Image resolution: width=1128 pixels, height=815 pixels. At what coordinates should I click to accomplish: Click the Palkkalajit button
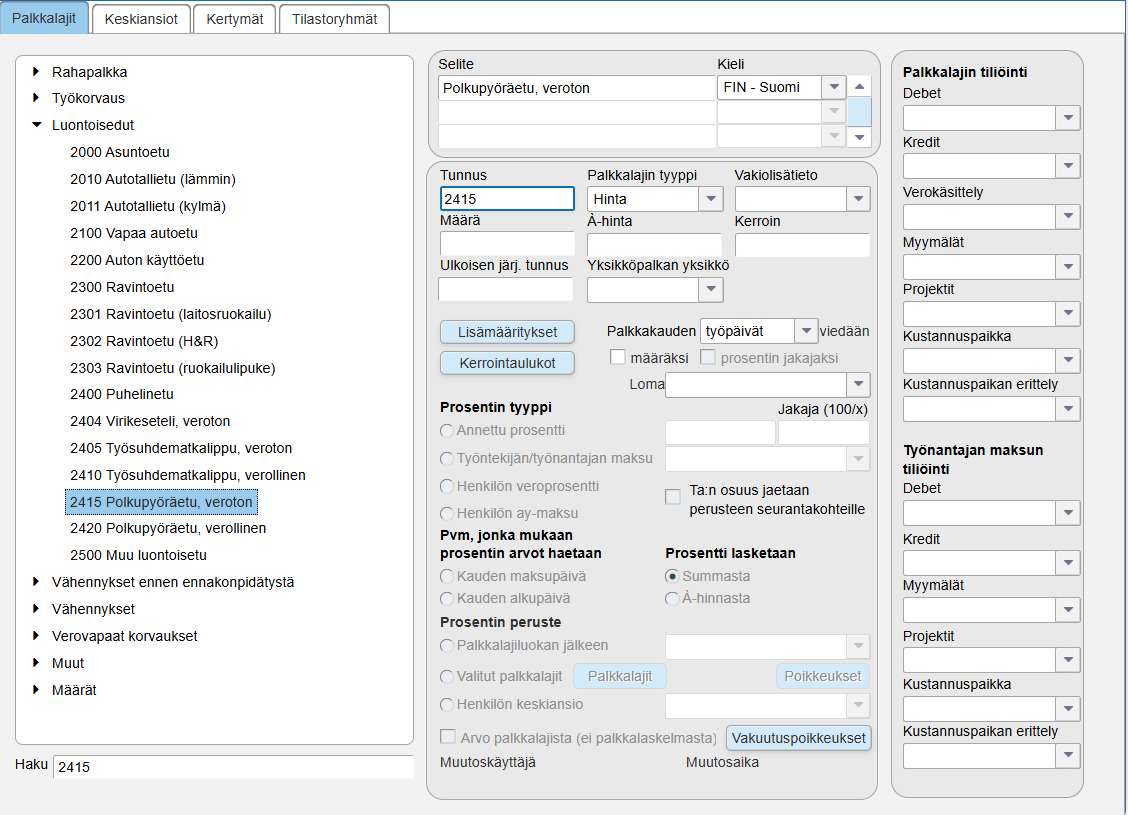click(619, 676)
